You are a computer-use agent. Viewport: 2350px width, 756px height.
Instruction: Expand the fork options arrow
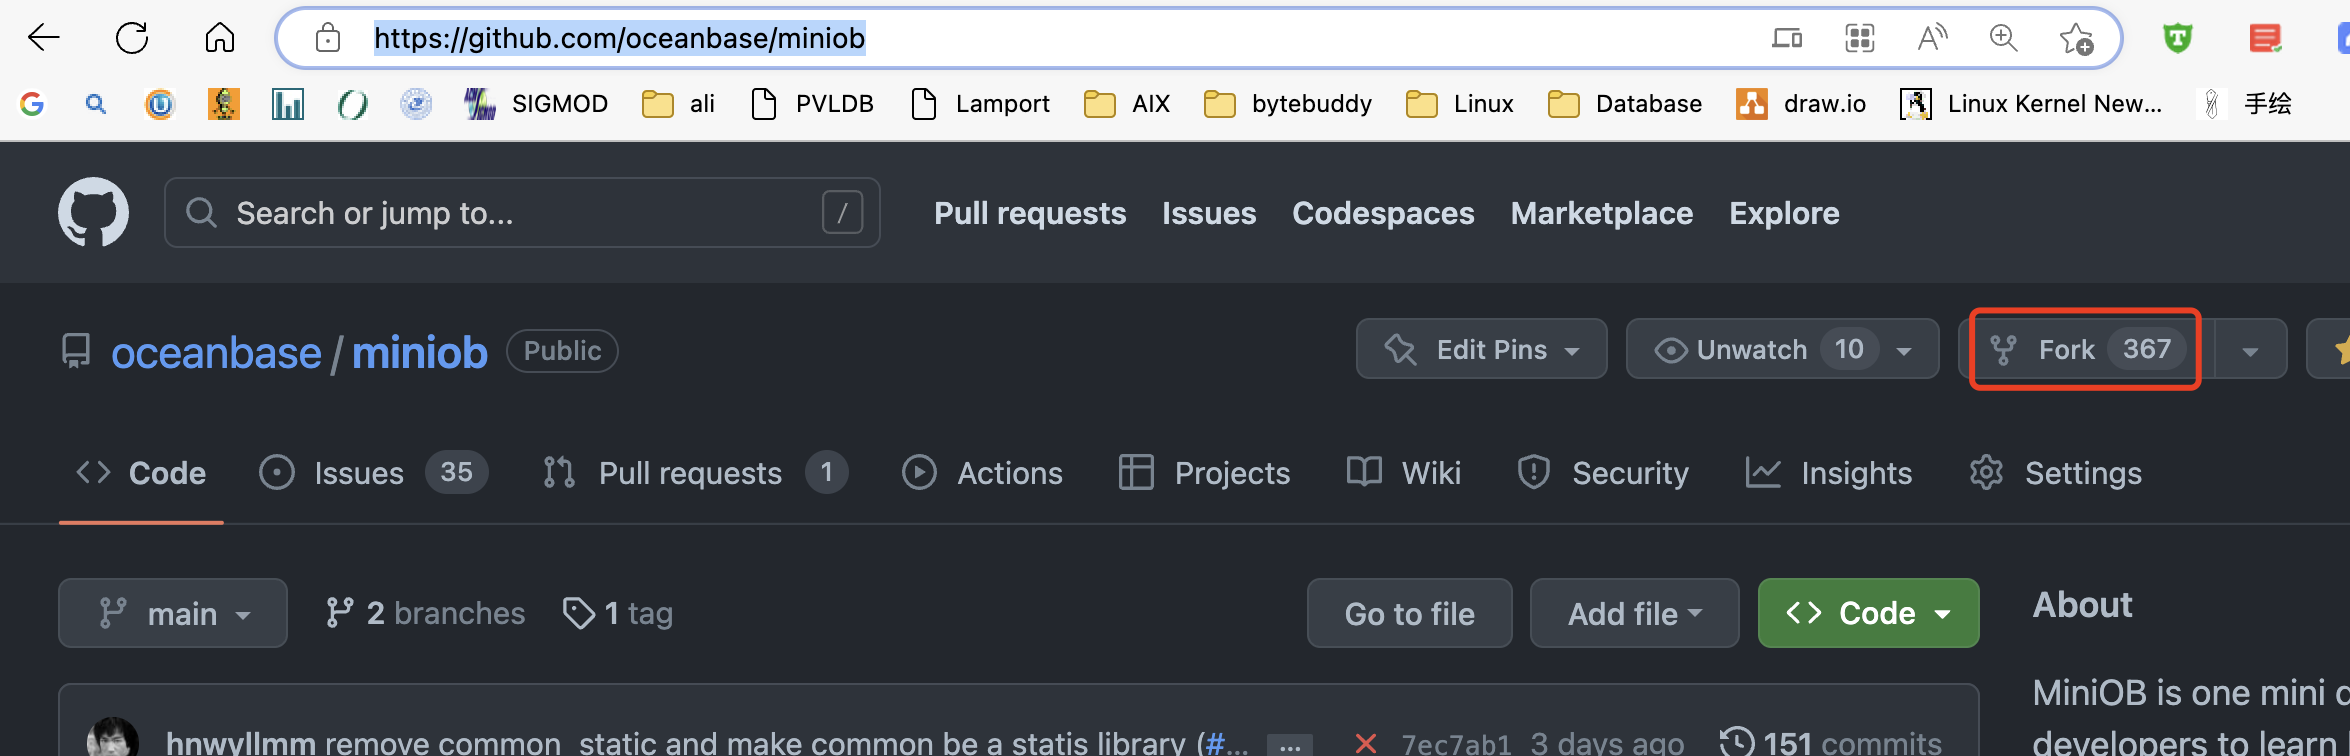pyautogui.click(x=2250, y=350)
